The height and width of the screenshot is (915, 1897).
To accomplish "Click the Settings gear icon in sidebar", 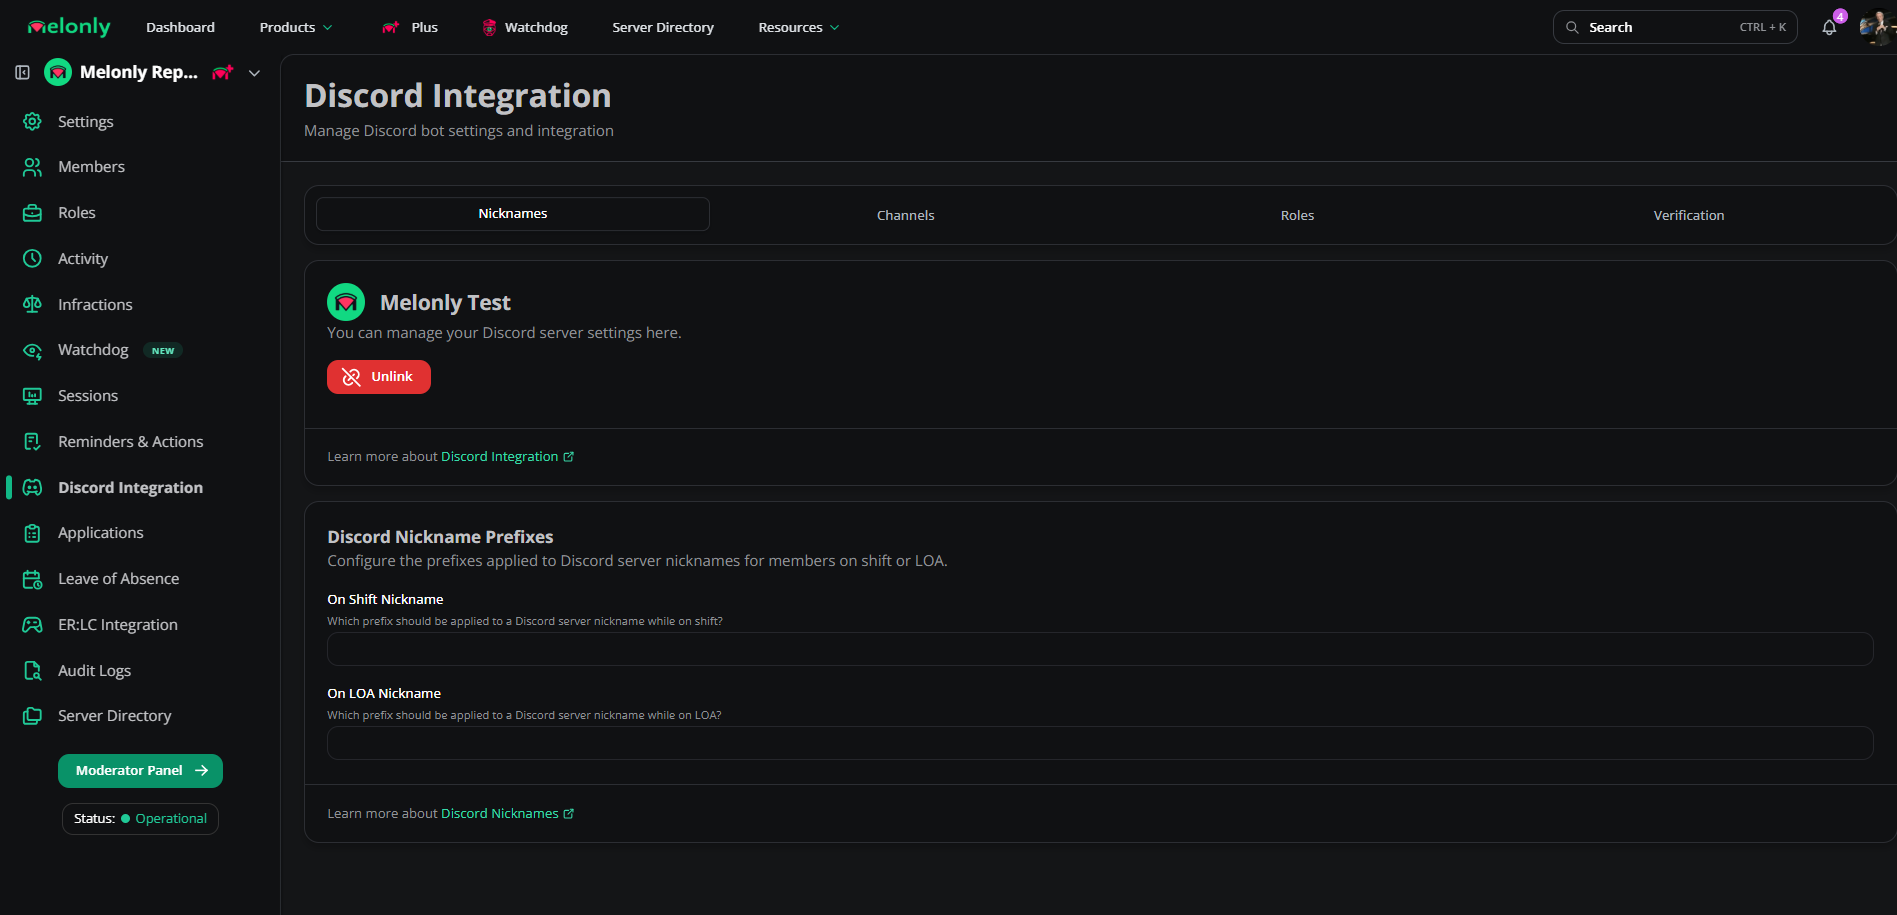I will [33, 121].
